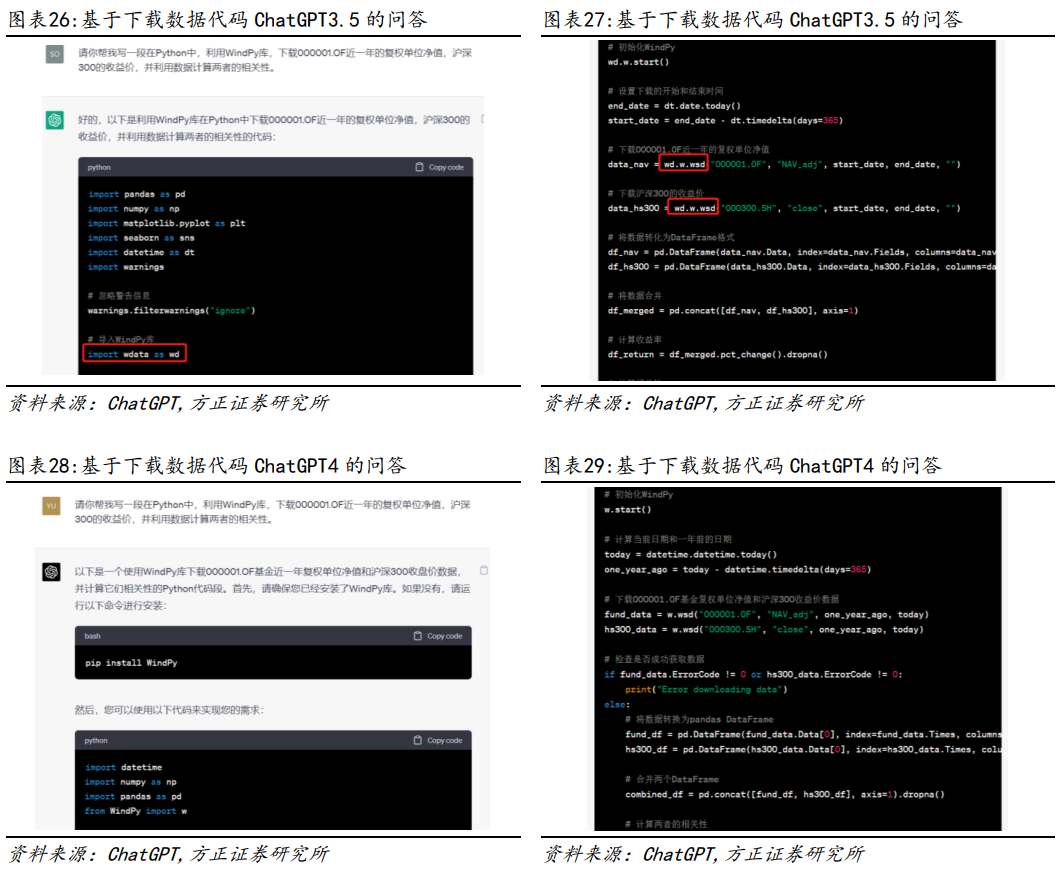Select the line 'import seaborn as sns'
The width and height of the screenshot is (1061, 870).
(x=141, y=238)
